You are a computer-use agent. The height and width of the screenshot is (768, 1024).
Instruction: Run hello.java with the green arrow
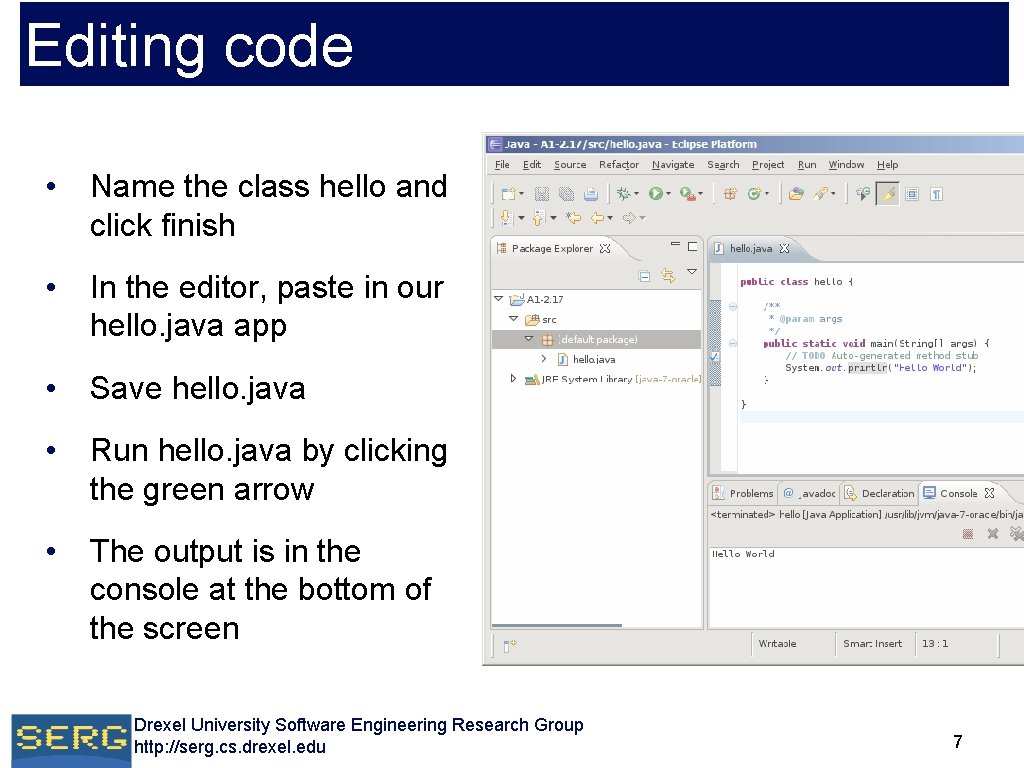point(656,193)
